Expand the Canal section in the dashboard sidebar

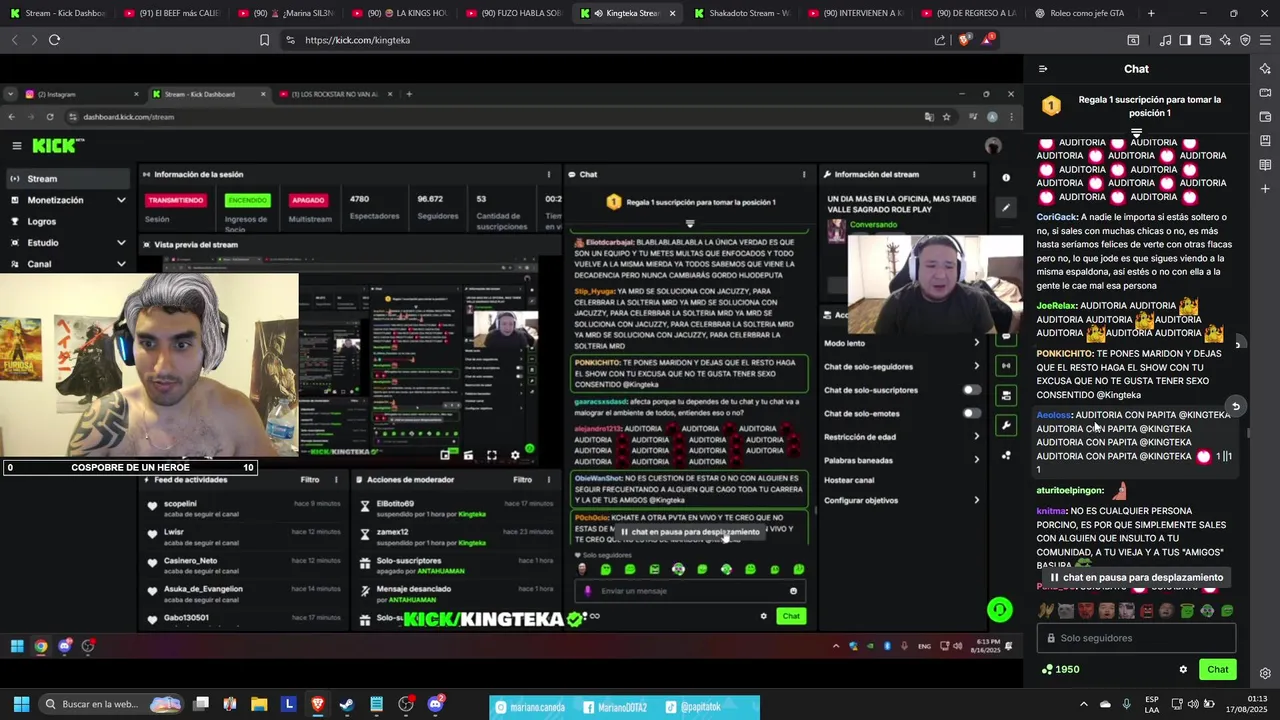coord(121,264)
